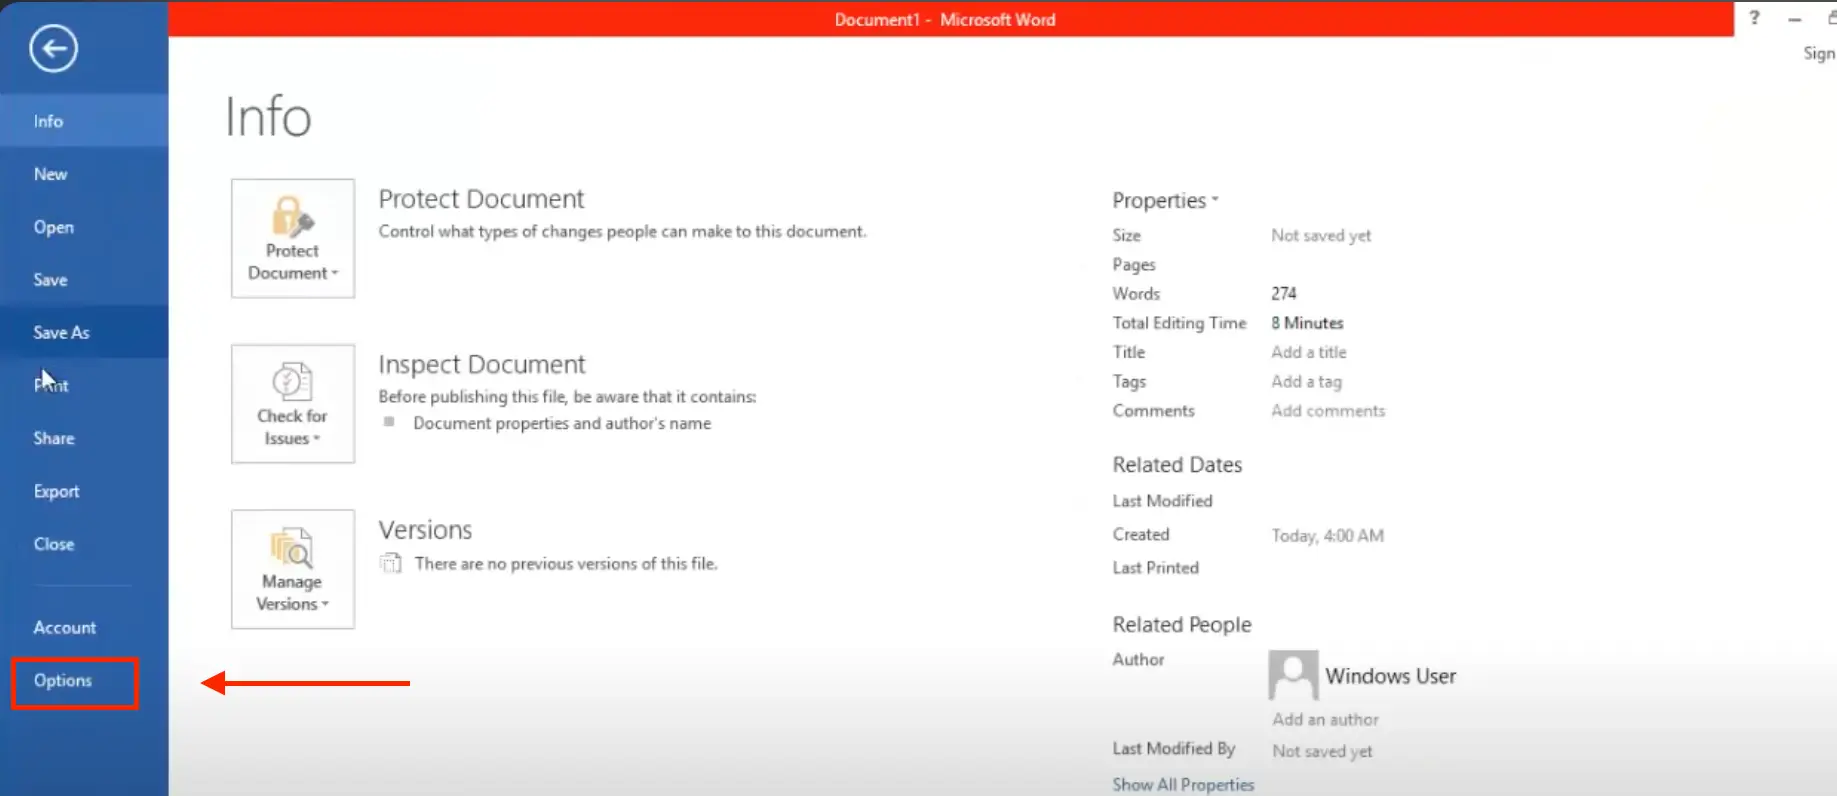Click the Related People heading
The width and height of the screenshot is (1837, 796).
click(x=1182, y=625)
